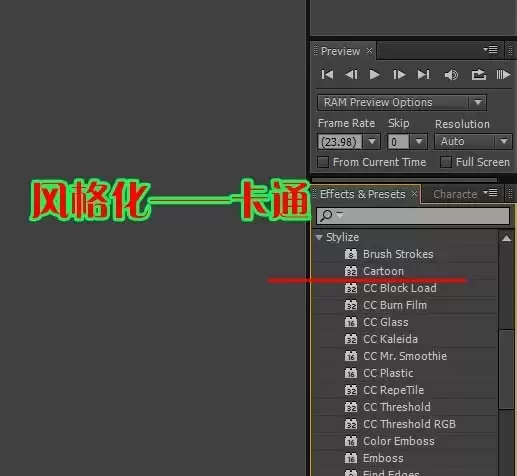Select the Effects & Presets tab
Viewport: 517px width, 476px height.
pyautogui.click(x=363, y=194)
